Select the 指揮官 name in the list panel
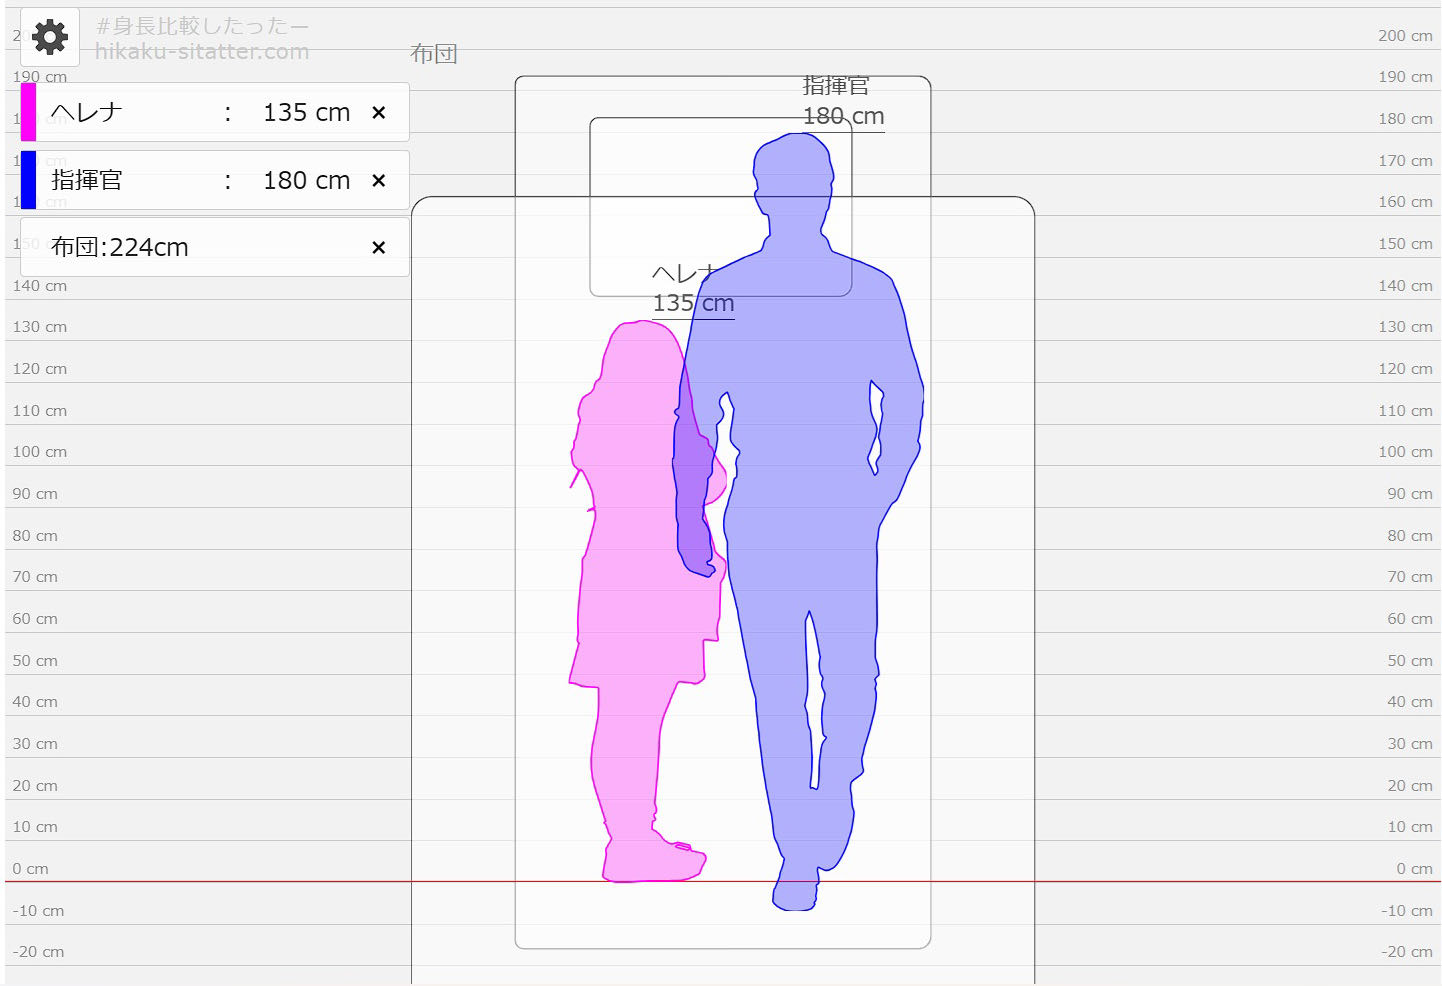1442x986 pixels. (87, 181)
